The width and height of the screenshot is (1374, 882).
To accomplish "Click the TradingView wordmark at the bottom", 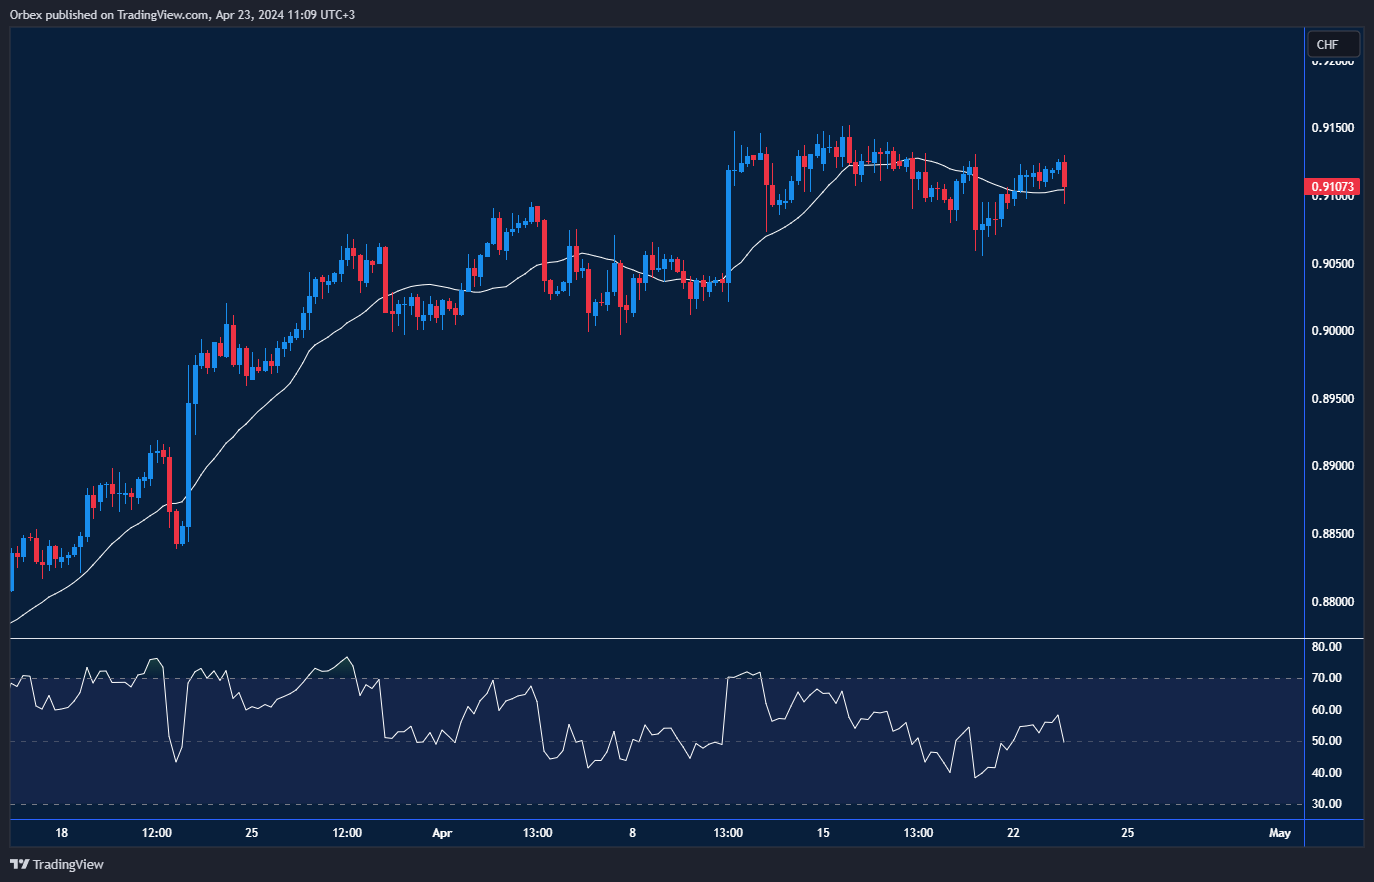I will click(66, 864).
